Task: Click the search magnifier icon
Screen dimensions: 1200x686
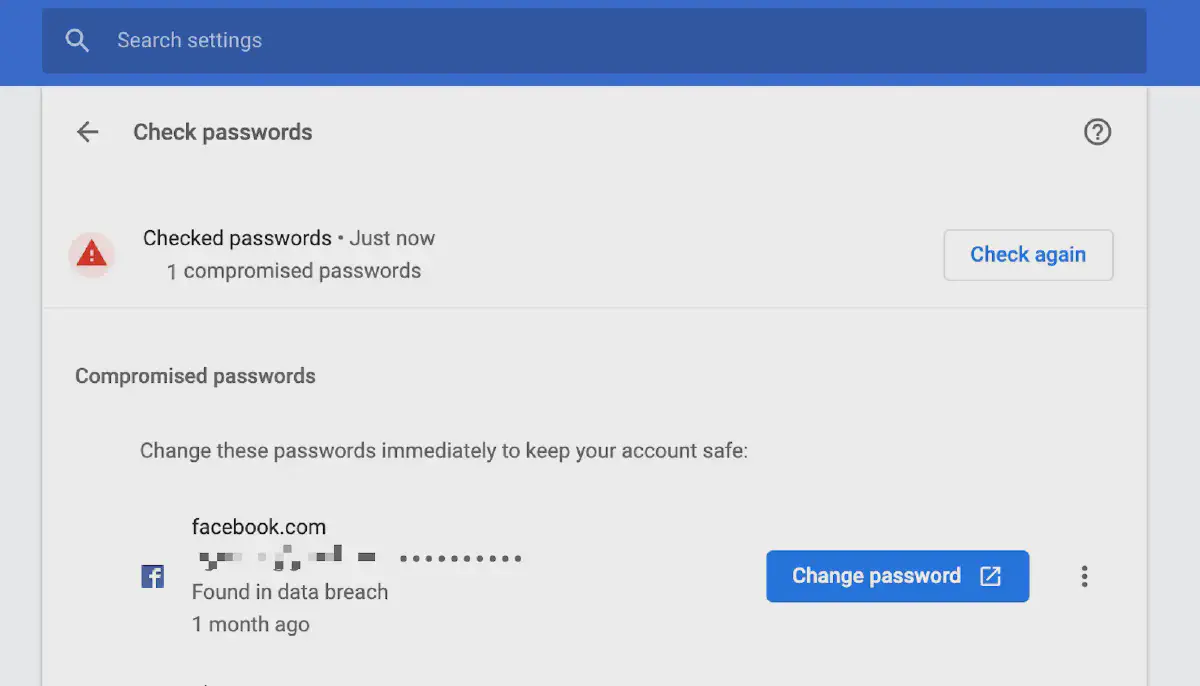Action: click(x=77, y=40)
